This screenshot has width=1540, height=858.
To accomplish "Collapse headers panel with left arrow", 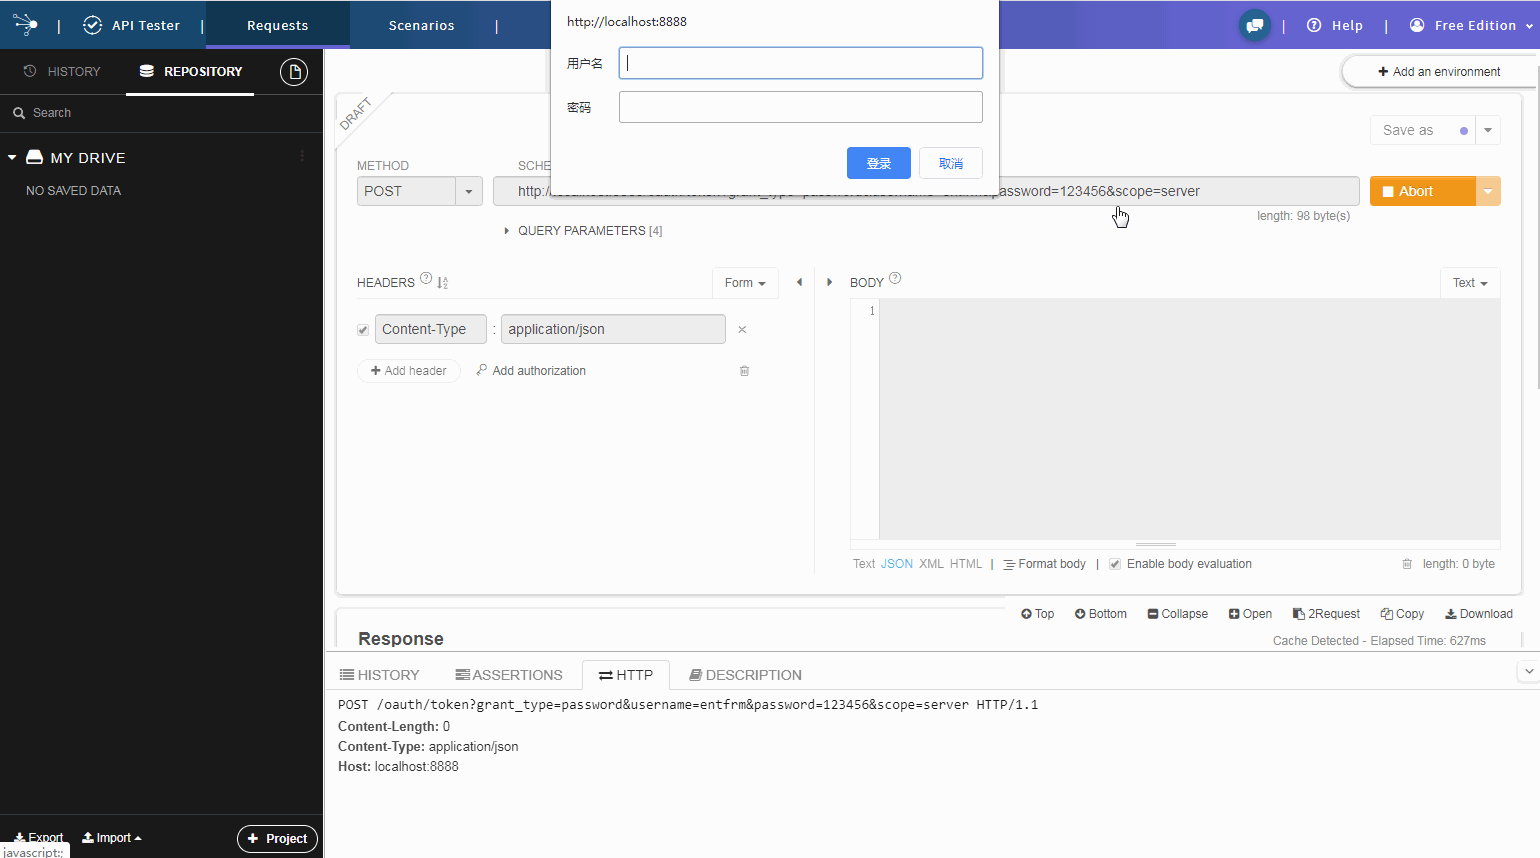I will pos(799,282).
